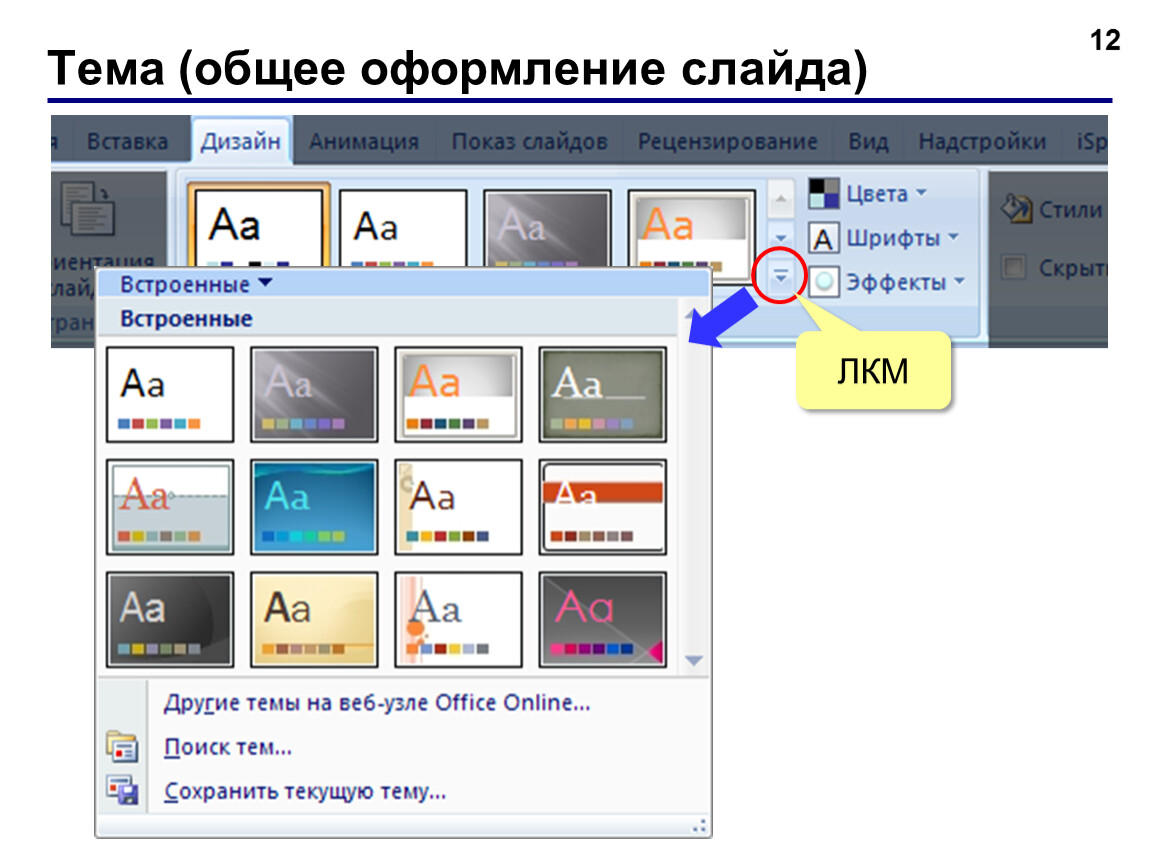The width and height of the screenshot is (1150, 864).
Task: Click the slide orientation page icon
Action: [x=87, y=209]
